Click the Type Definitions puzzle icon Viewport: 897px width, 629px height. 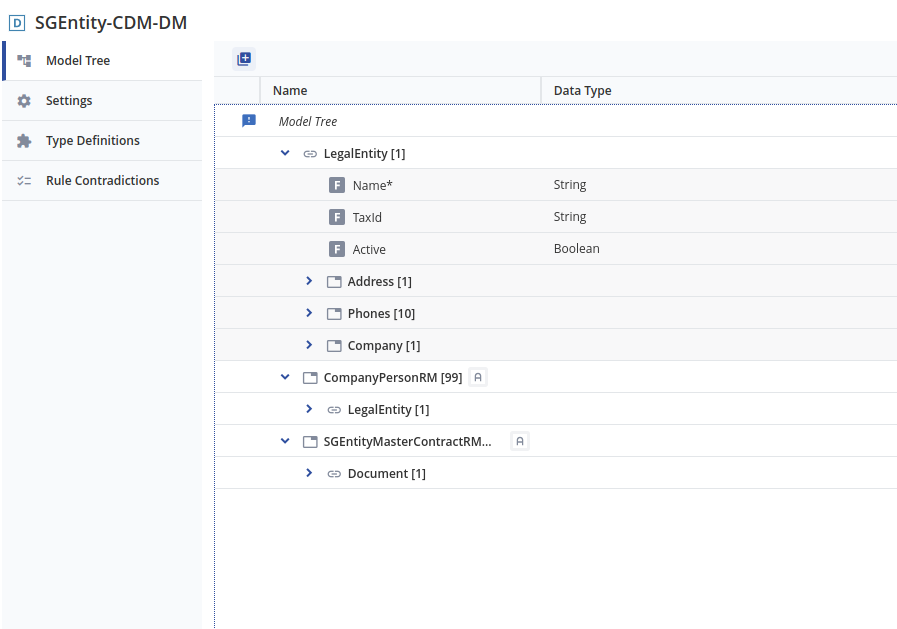pos(24,141)
